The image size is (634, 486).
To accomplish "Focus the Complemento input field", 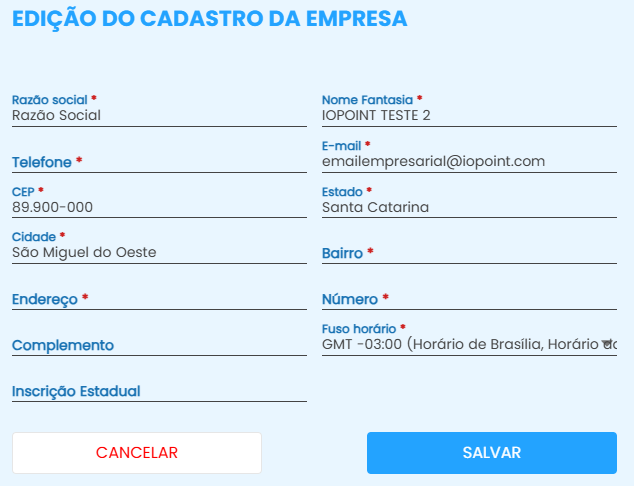I will pyautogui.click(x=159, y=345).
